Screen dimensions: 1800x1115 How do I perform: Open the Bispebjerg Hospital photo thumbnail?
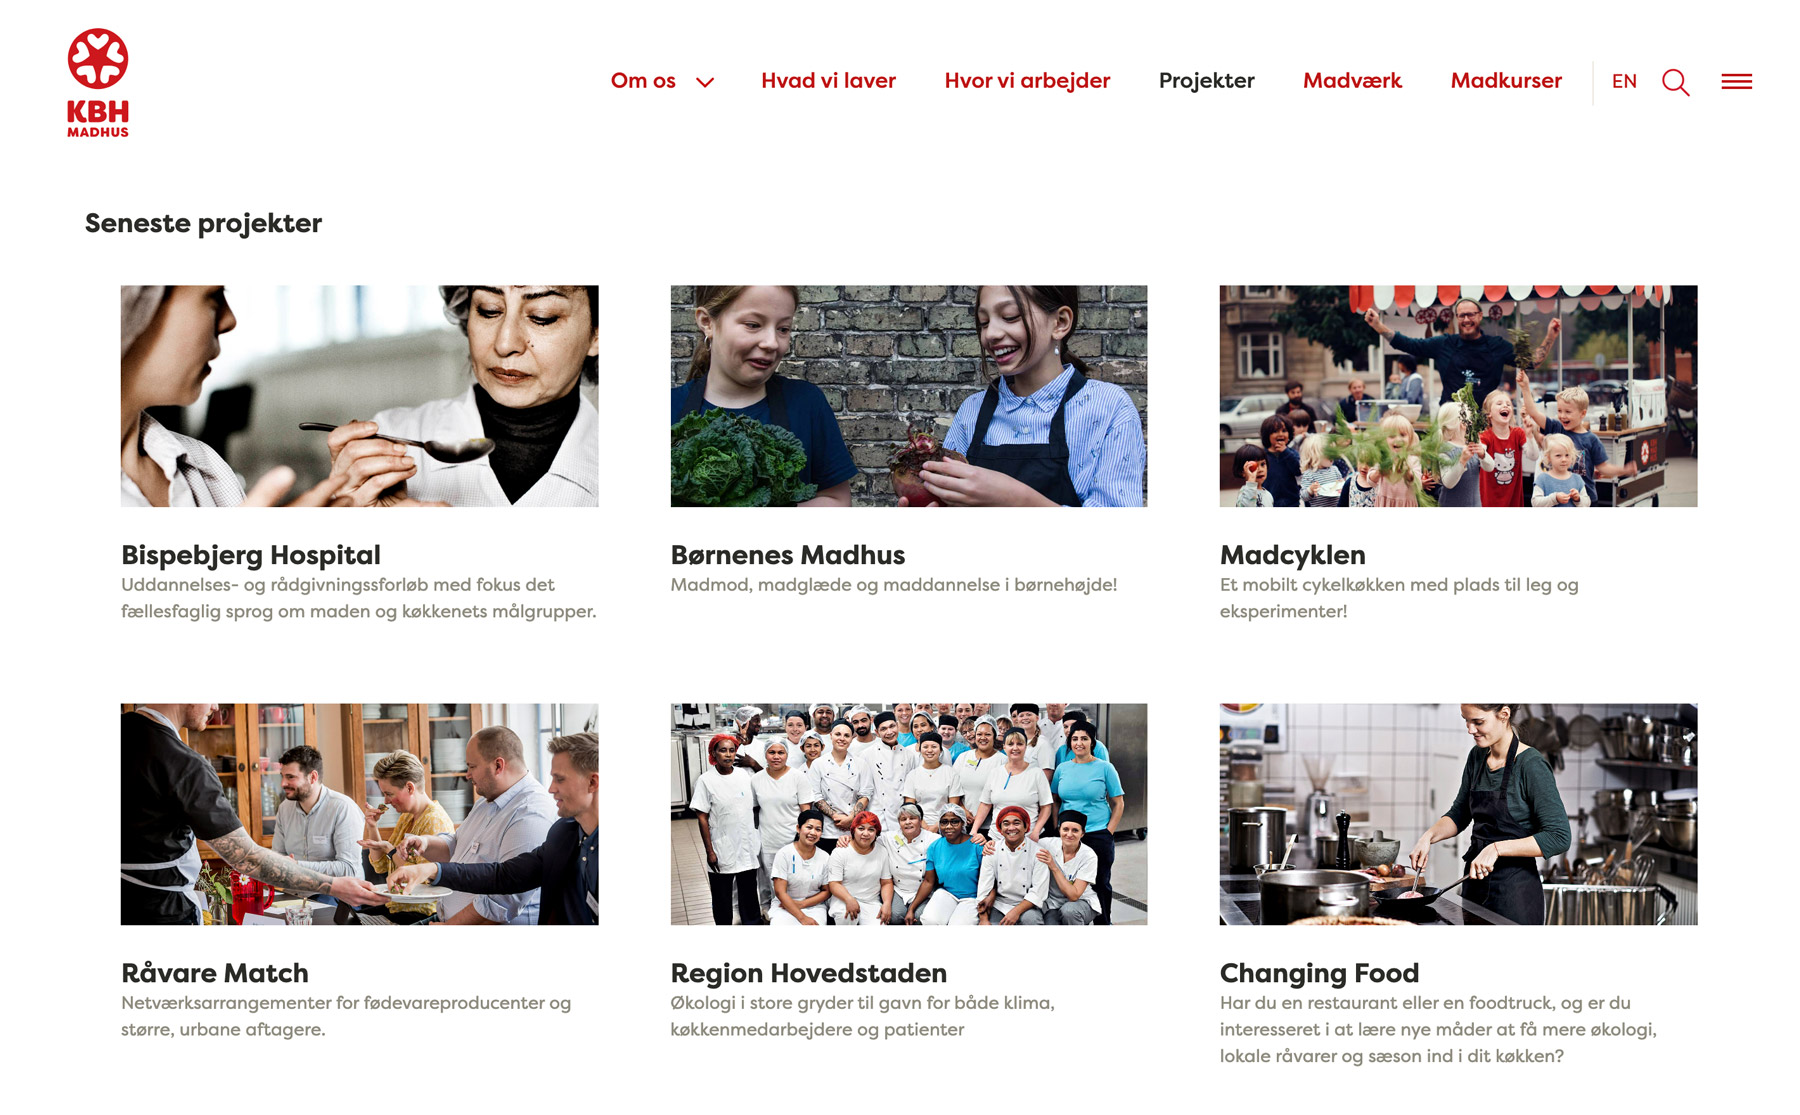click(360, 396)
